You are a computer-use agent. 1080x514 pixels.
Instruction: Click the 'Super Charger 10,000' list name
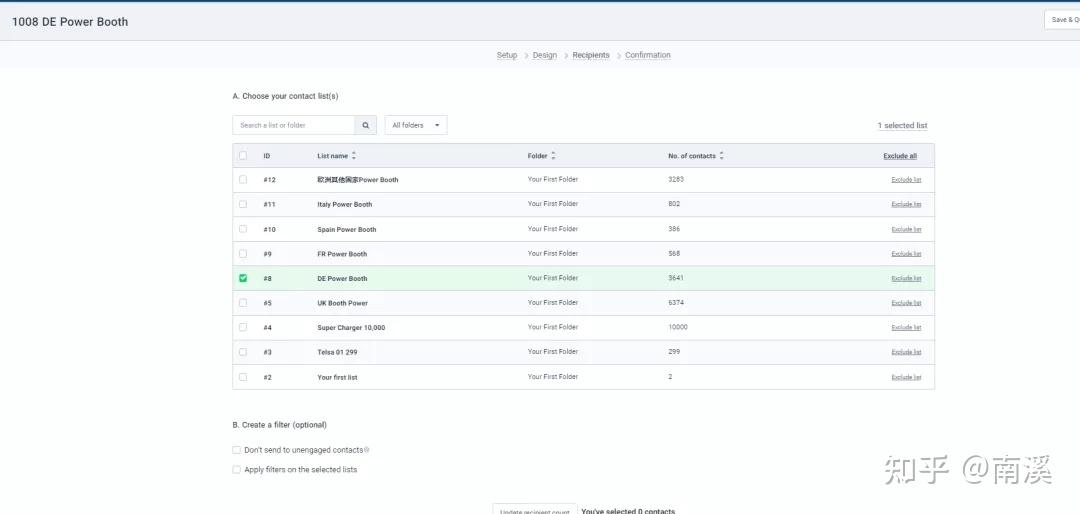click(x=351, y=328)
